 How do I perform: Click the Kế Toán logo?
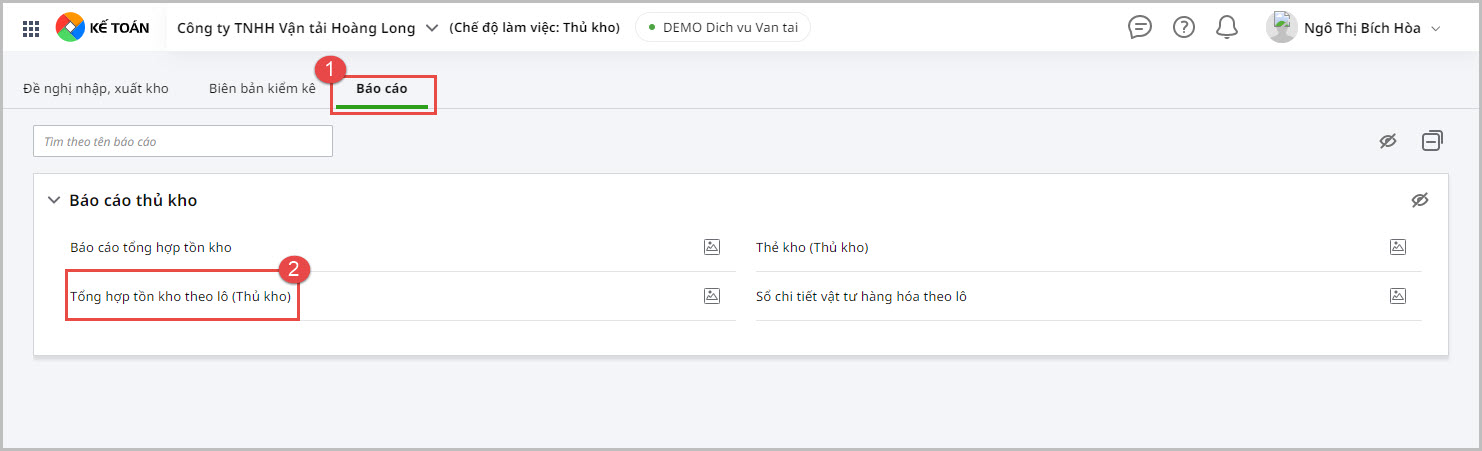tap(103, 28)
